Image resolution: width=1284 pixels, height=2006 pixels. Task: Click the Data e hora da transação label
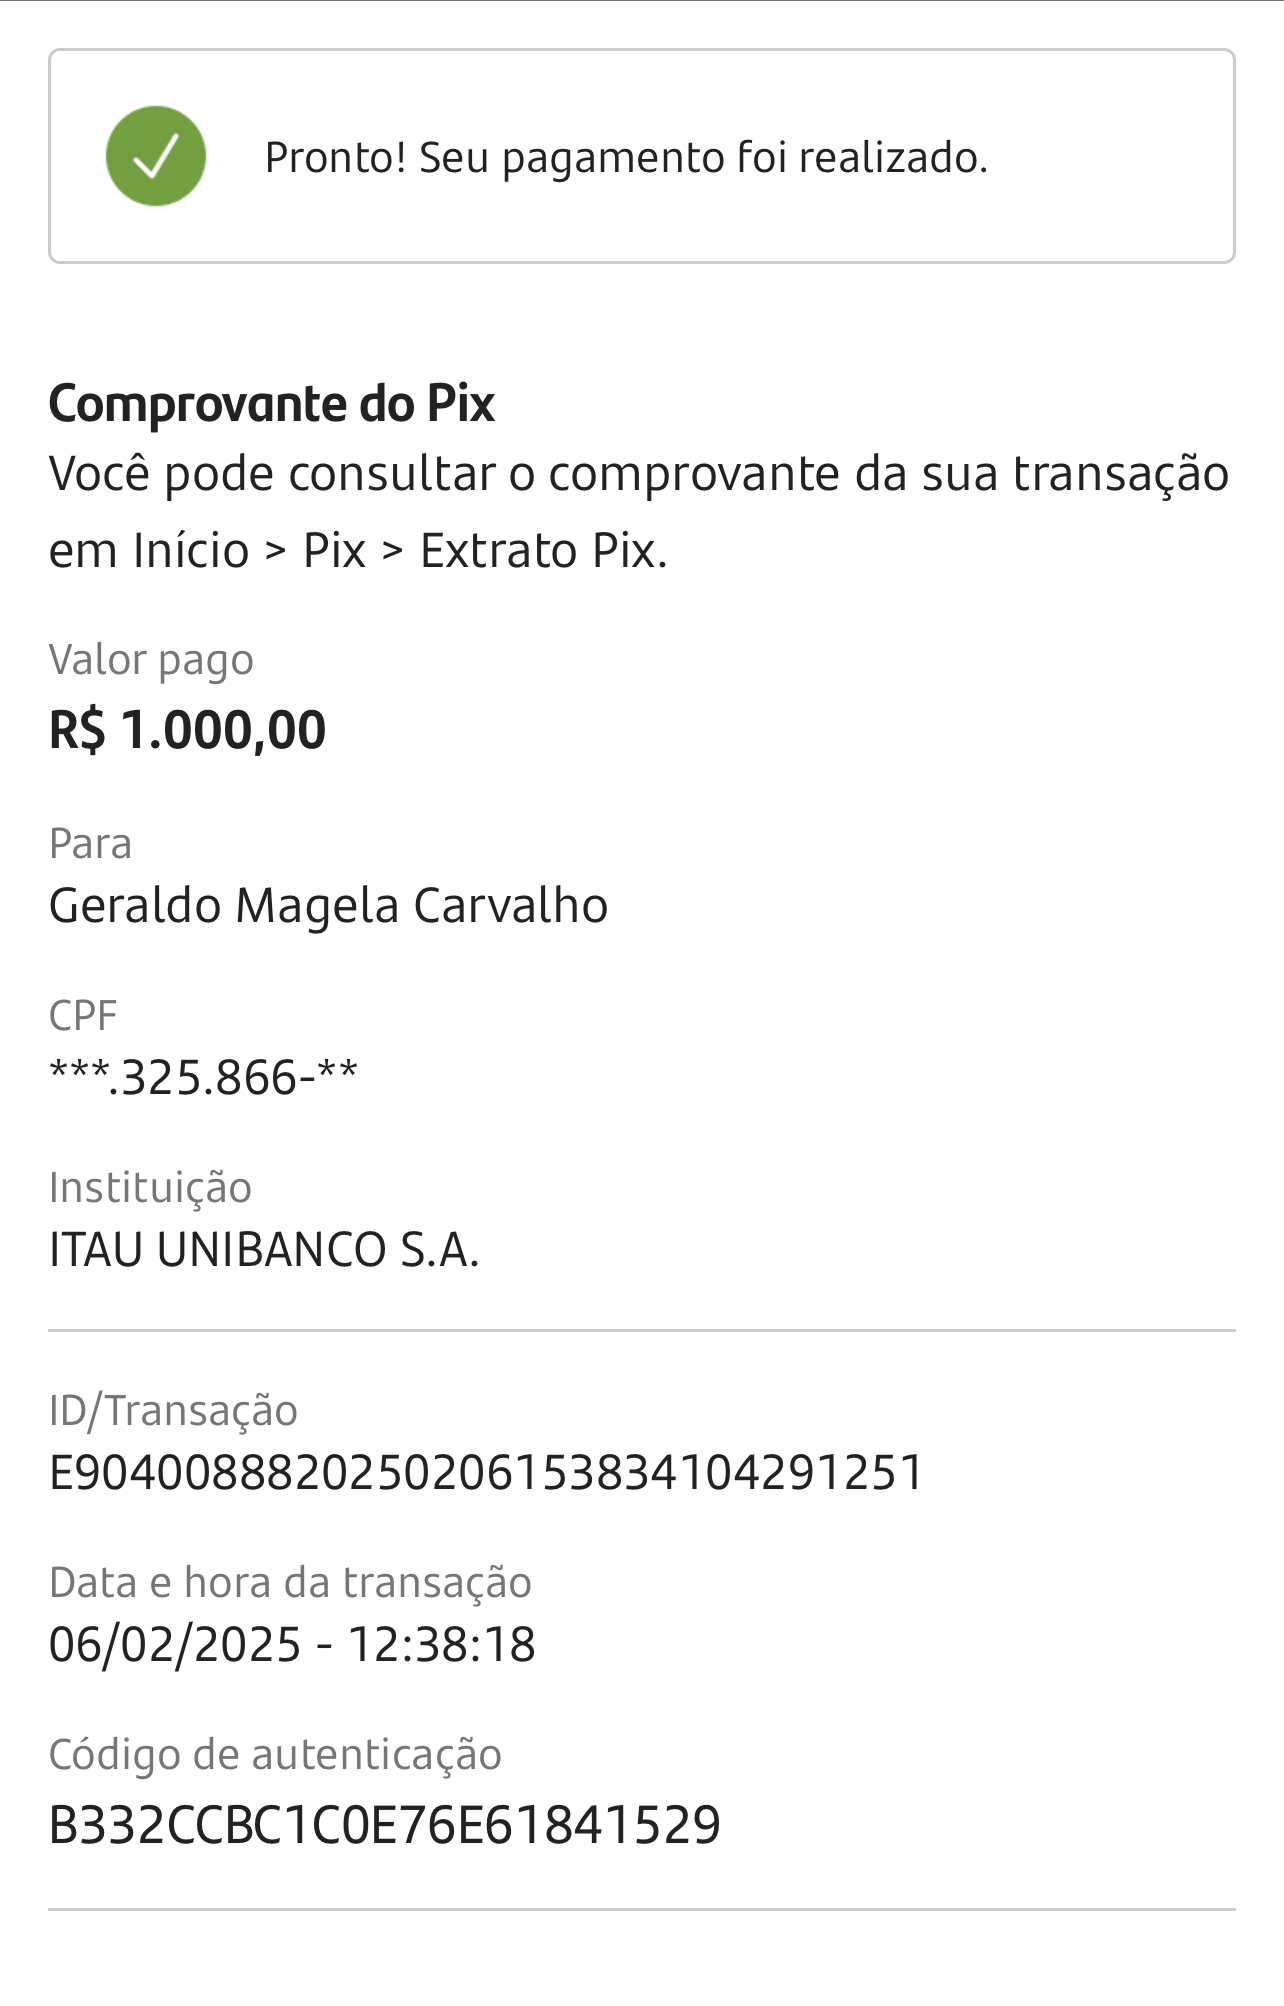[290, 1583]
